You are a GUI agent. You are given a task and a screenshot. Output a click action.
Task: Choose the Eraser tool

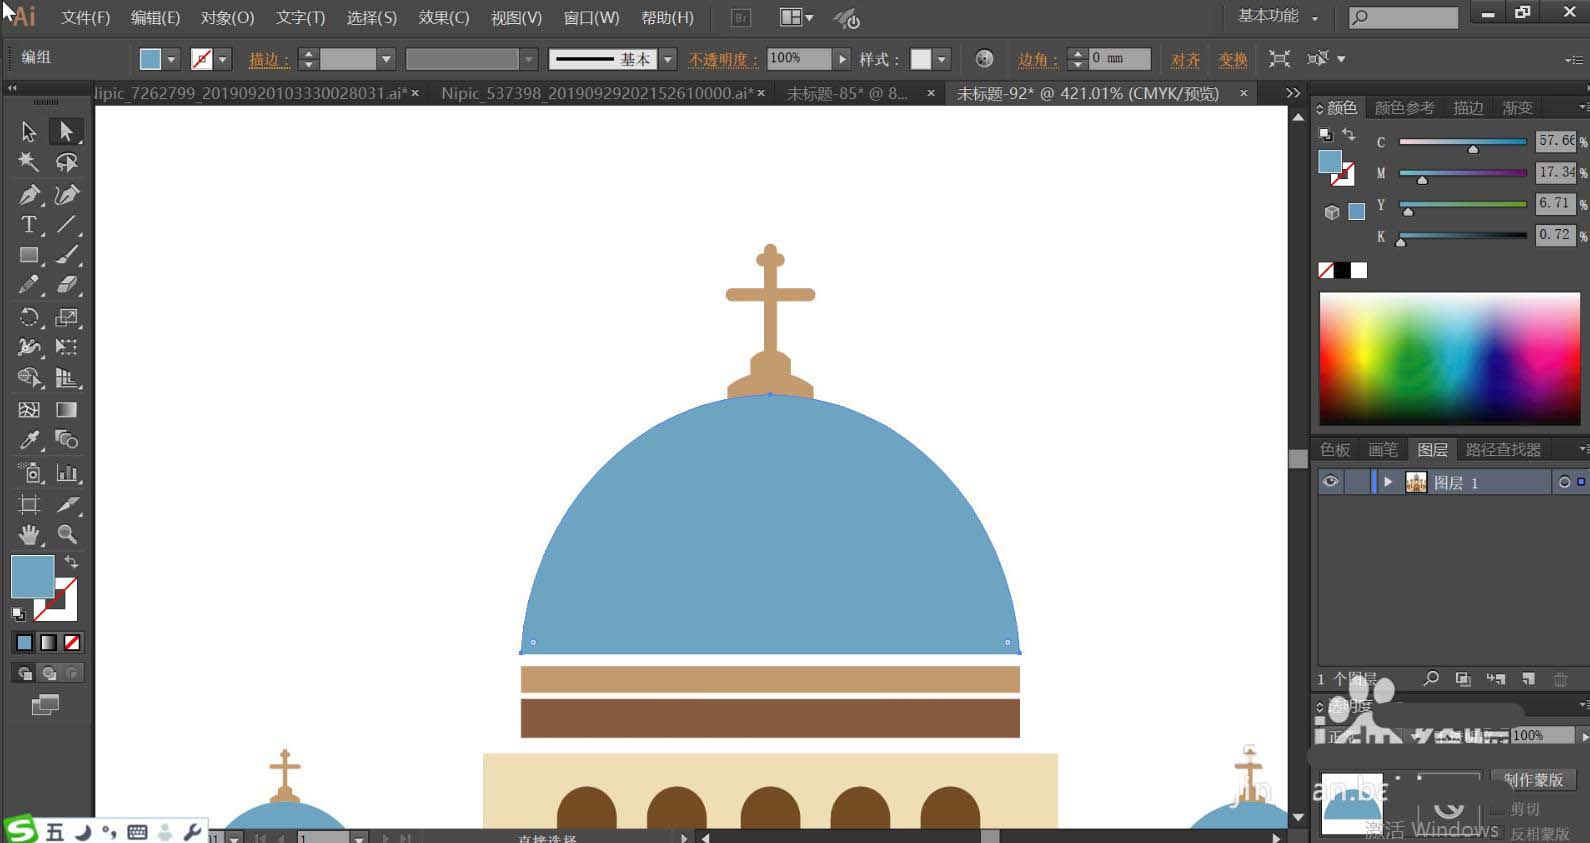click(66, 285)
